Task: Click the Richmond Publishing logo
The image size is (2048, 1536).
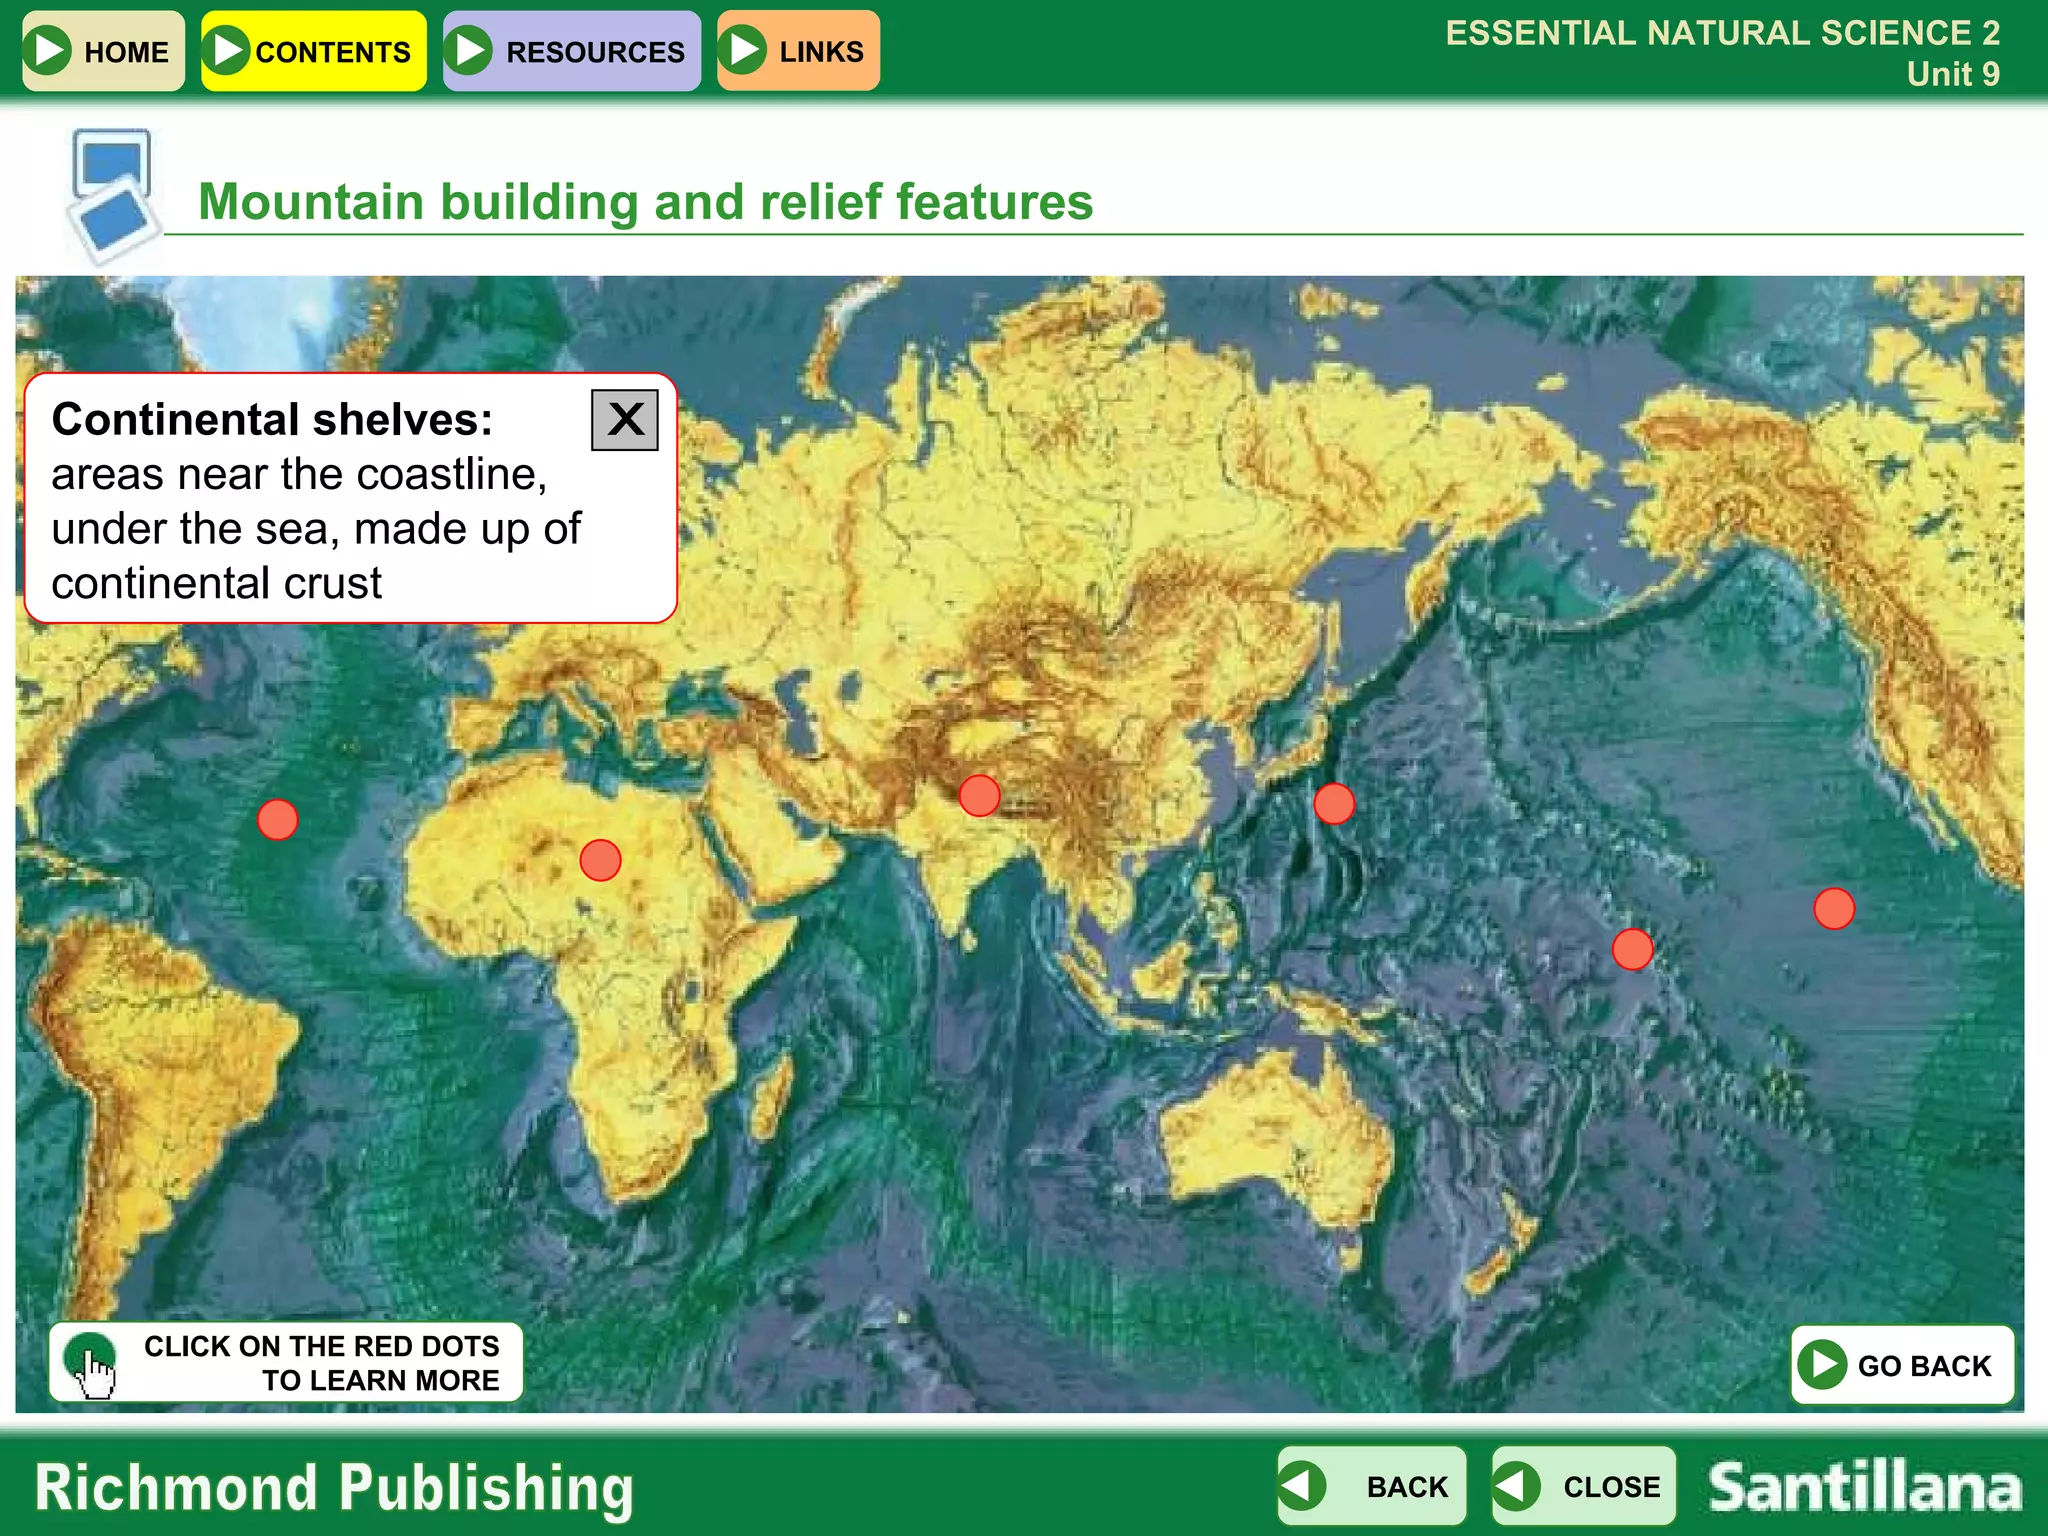Action: pyautogui.click(x=334, y=1488)
